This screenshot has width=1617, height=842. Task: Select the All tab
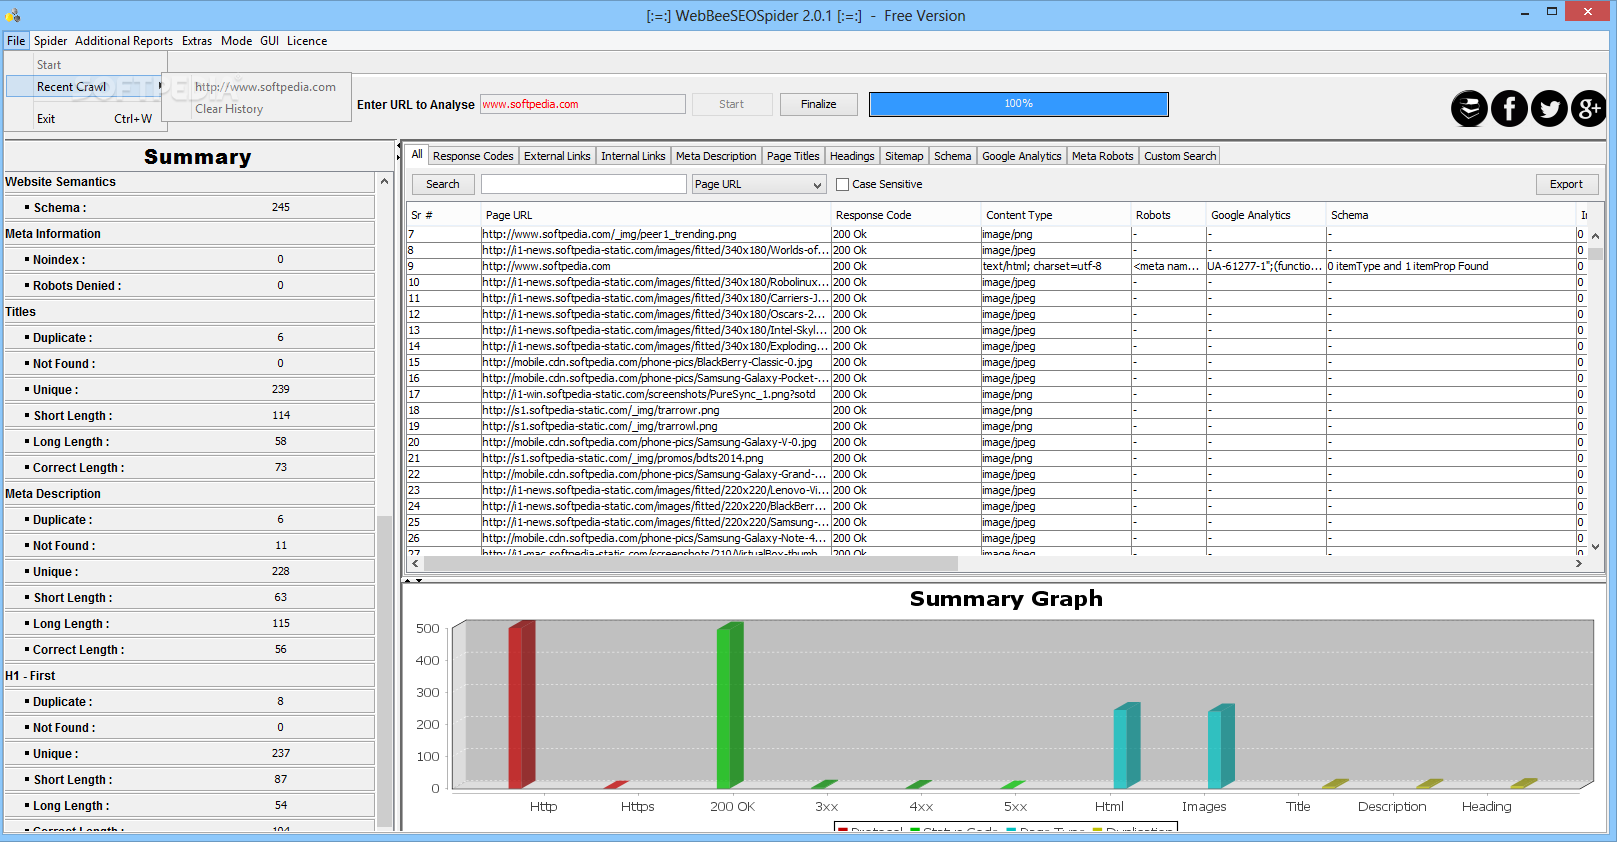[417, 154]
